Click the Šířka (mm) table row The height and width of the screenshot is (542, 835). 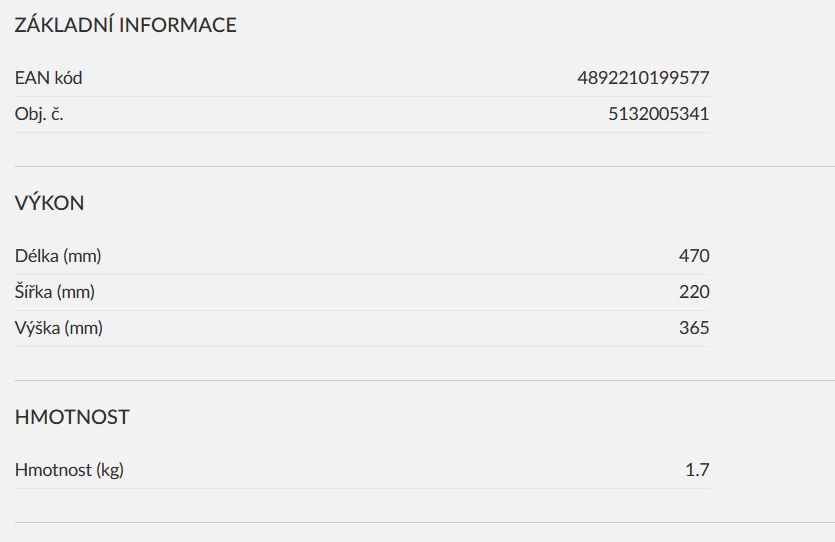[x=362, y=292]
